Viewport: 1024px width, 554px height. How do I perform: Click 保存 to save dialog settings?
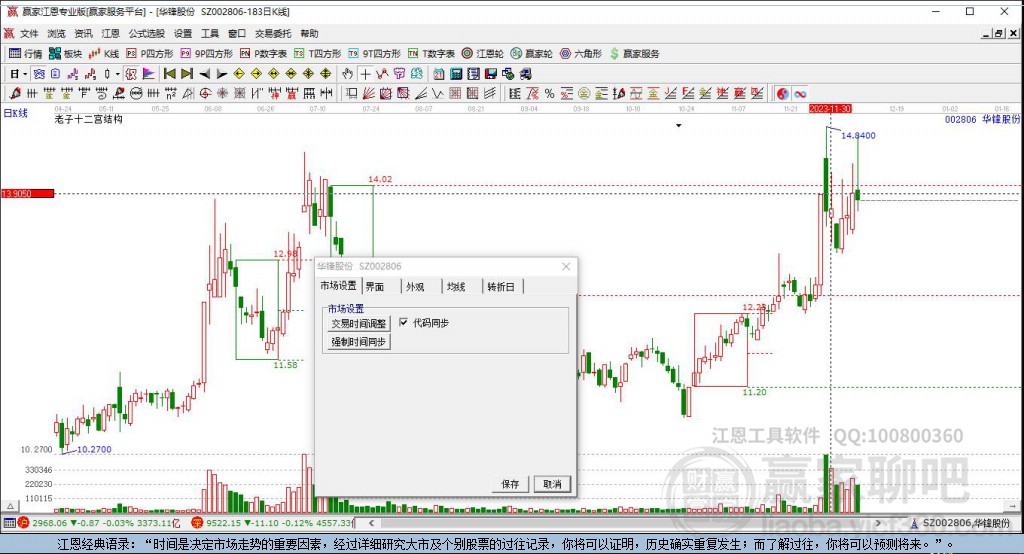[x=510, y=484]
